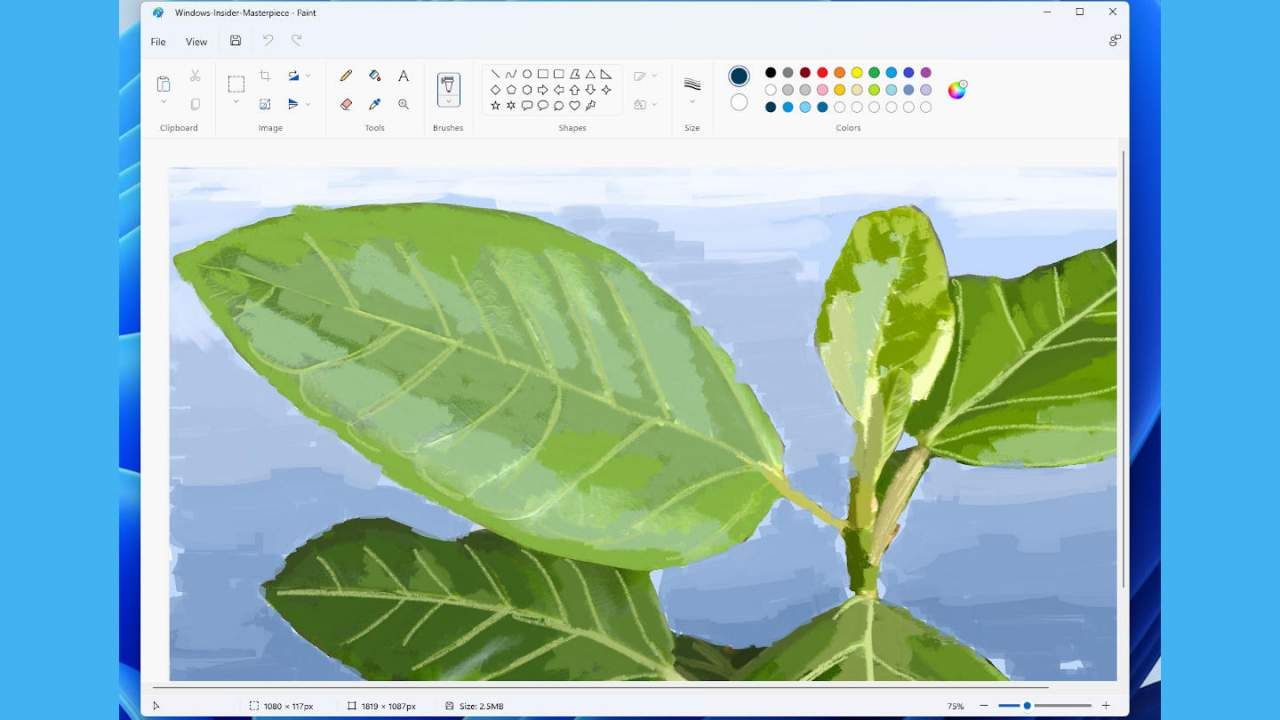Image resolution: width=1280 pixels, height=720 pixels.
Task: Select the five-point star shape
Action: click(x=495, y=105)
